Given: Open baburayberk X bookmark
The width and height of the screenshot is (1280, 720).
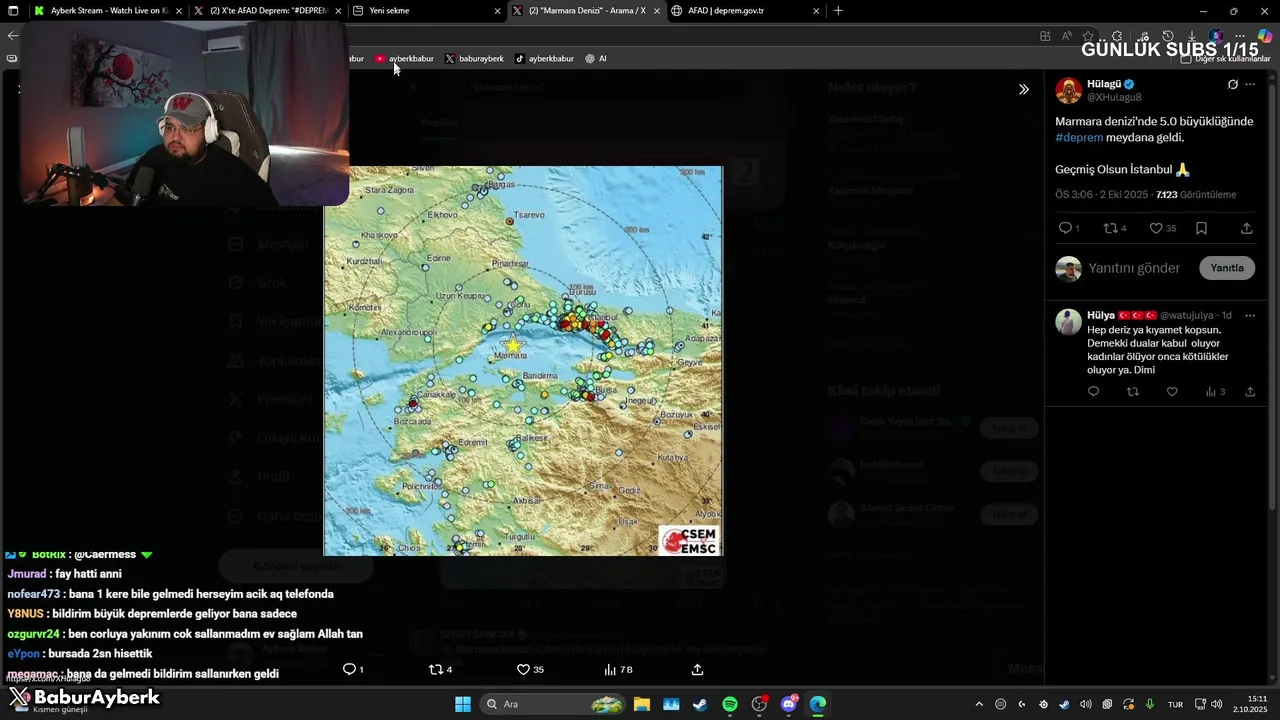Looking at the screenshot, I should click(x=474, y=59).
